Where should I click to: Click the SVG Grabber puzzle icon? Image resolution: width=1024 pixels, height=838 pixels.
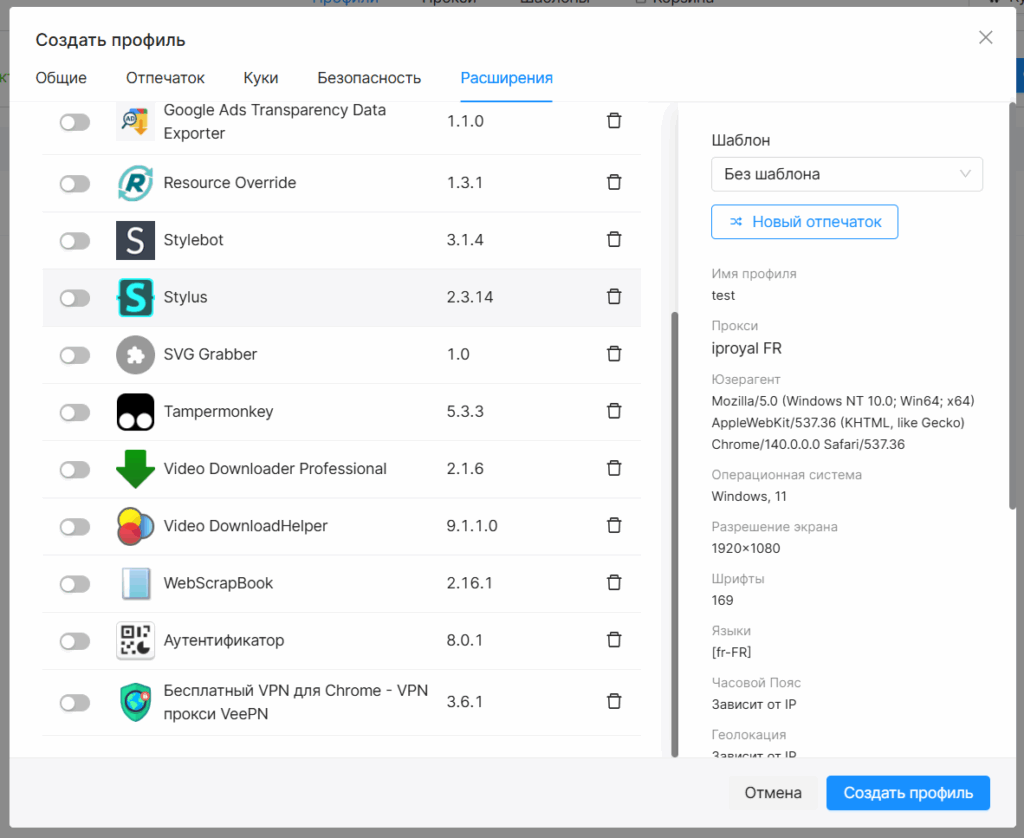[135, 355]
